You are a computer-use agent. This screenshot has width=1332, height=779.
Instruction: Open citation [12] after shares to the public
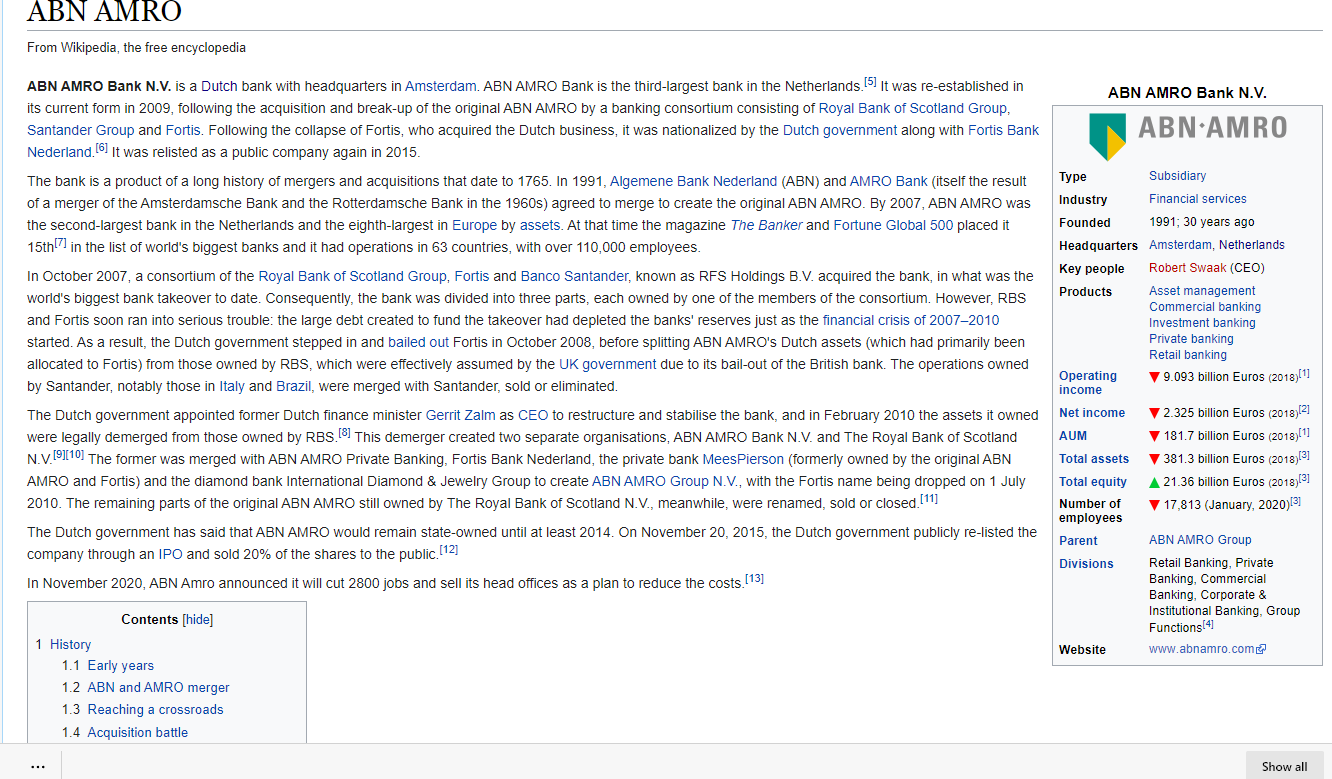(x=449, y=550)
